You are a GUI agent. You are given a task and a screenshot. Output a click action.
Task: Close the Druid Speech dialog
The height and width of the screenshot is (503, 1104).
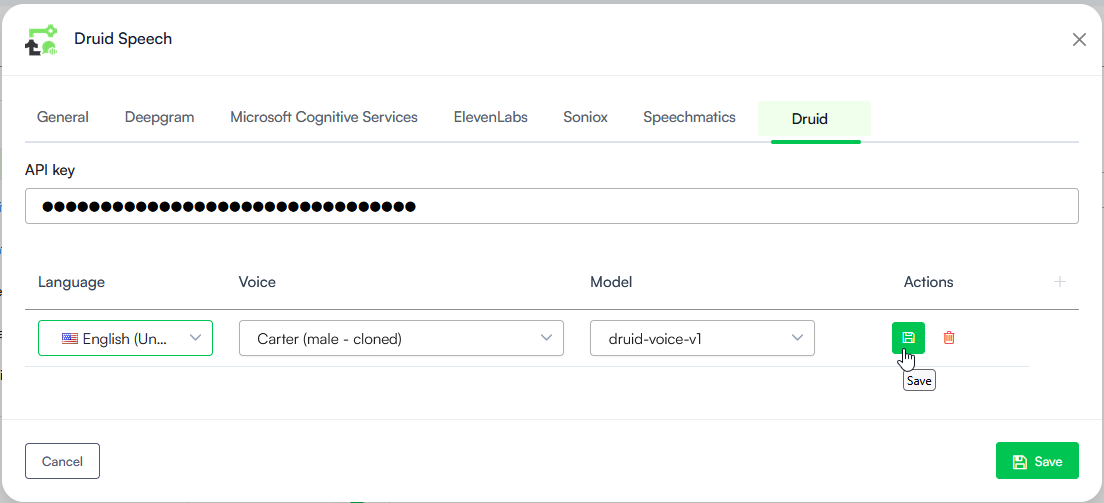click(x=1079, y=40)
